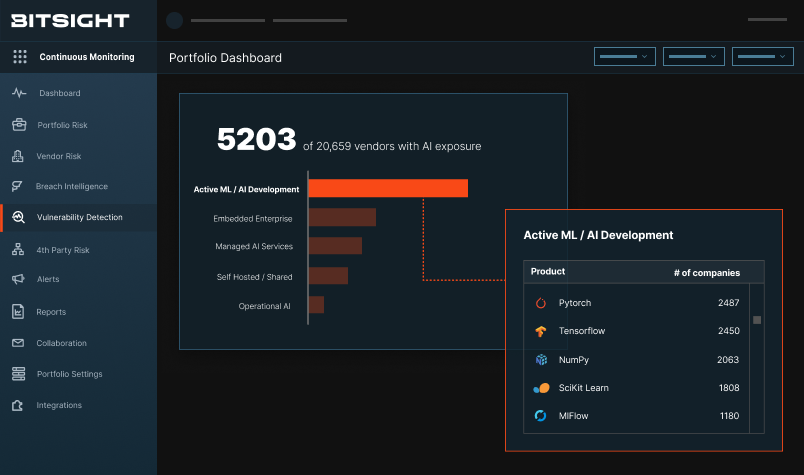Click the Pytorch product name
The image size is (804, 475).
point(575,303)
